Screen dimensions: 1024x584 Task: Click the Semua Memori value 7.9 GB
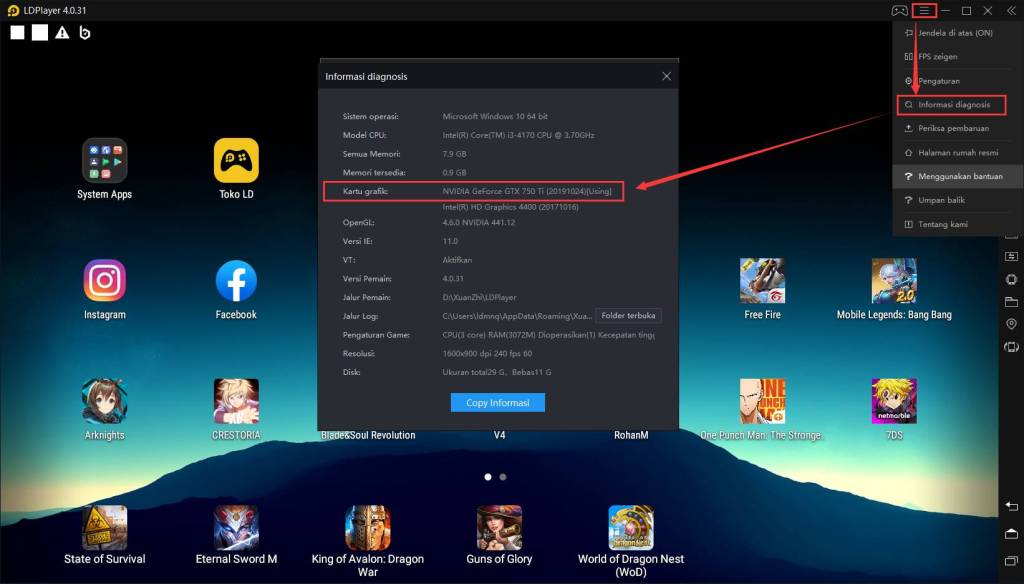(455, 154)
